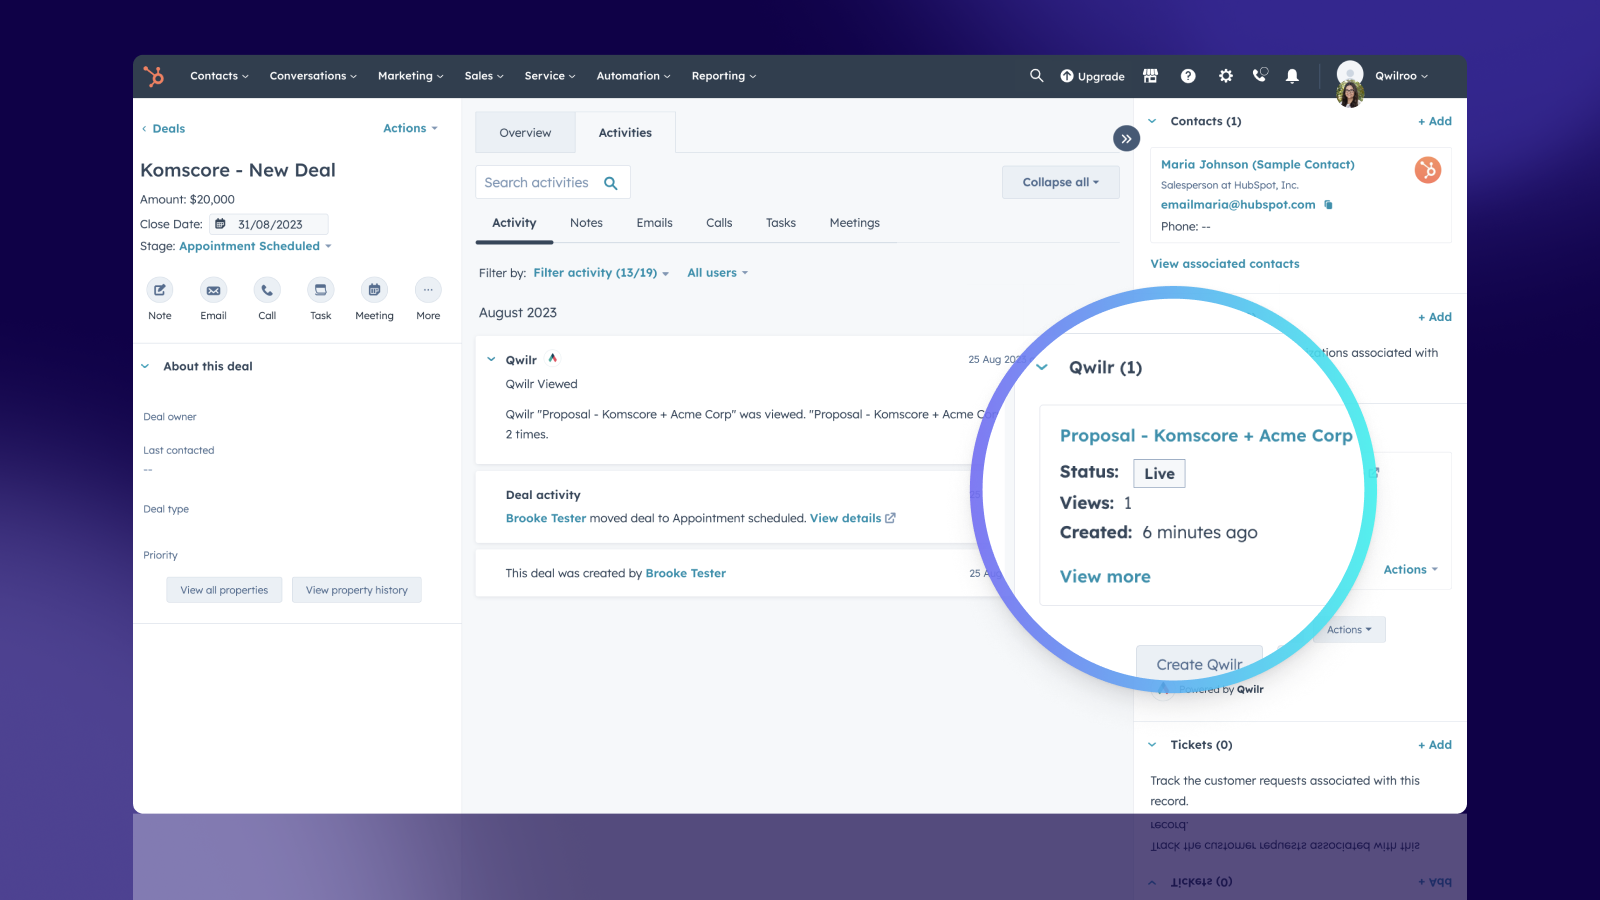1600x900 pixels.
Task: Click the Qwilr logo icon in activity card
Action: tap(552, 358)
